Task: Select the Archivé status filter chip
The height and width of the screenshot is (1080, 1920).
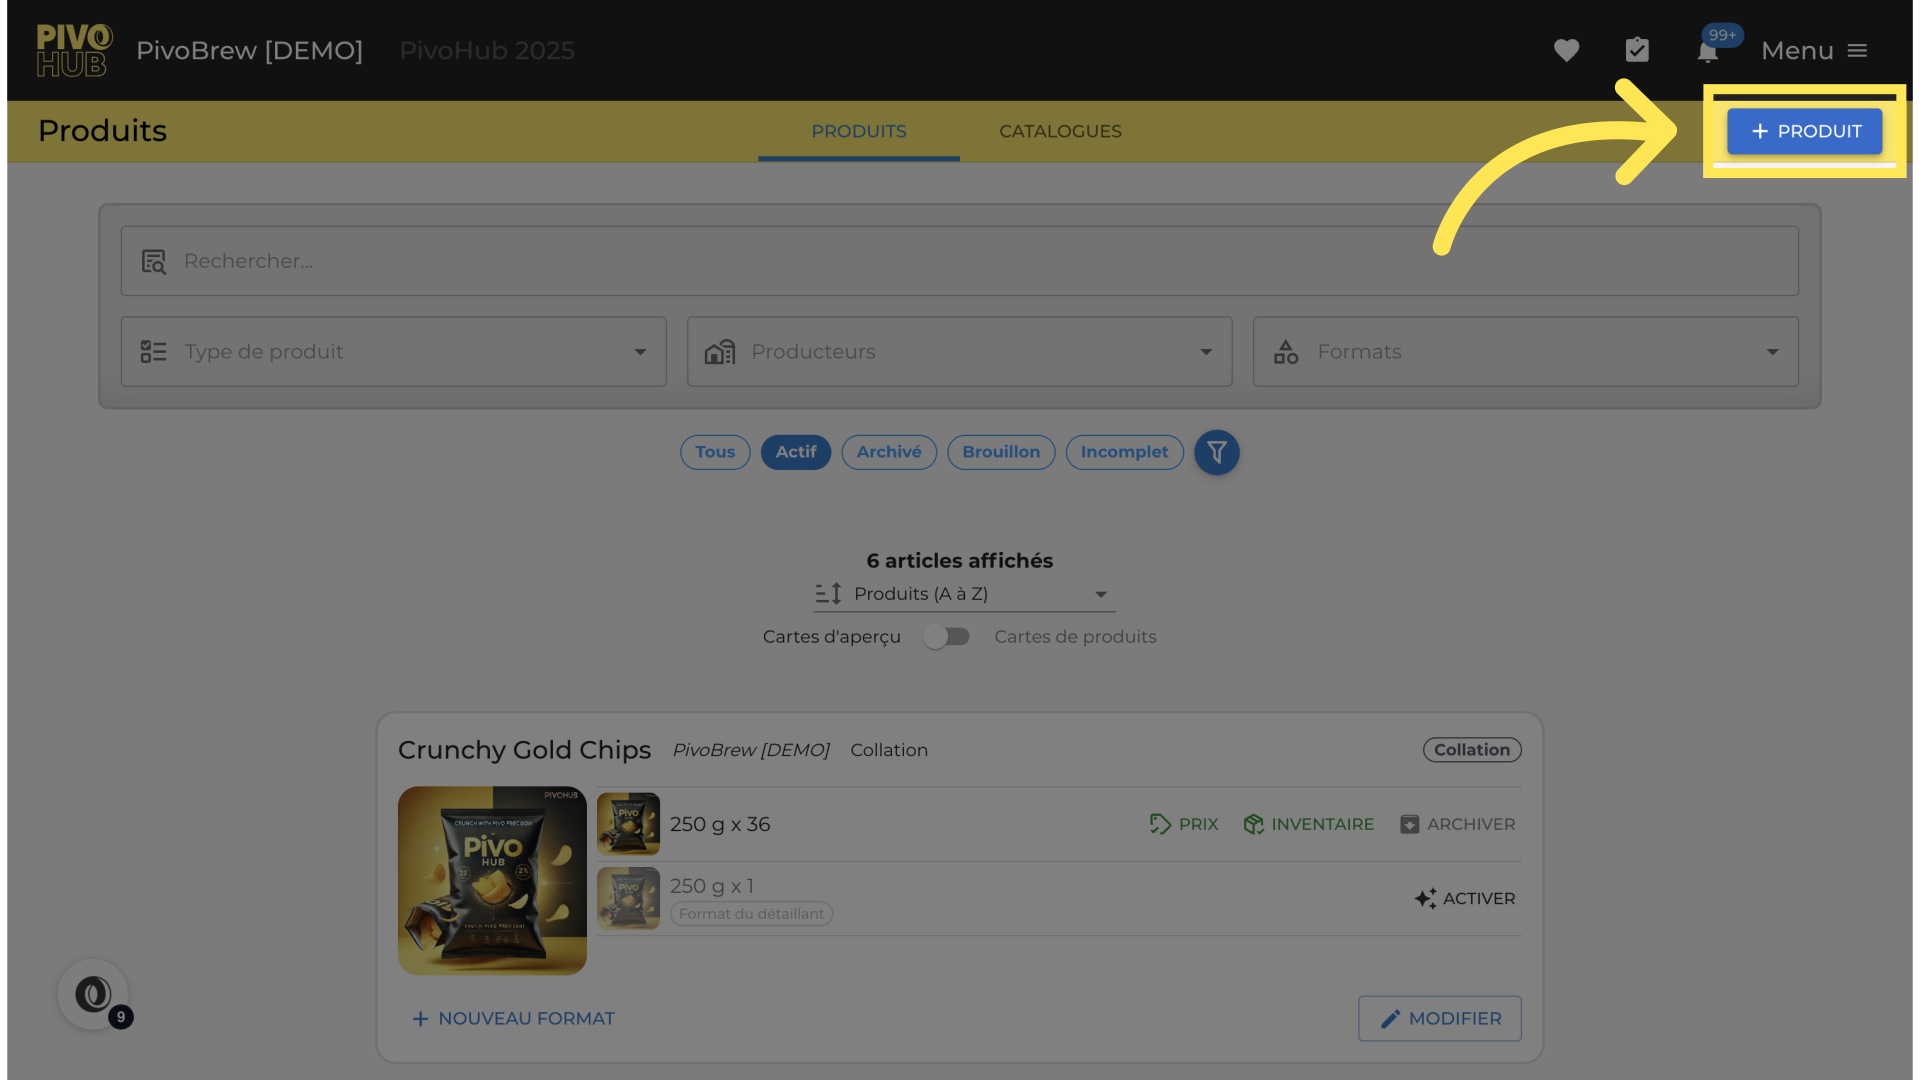Action: [x=888, y=452]
